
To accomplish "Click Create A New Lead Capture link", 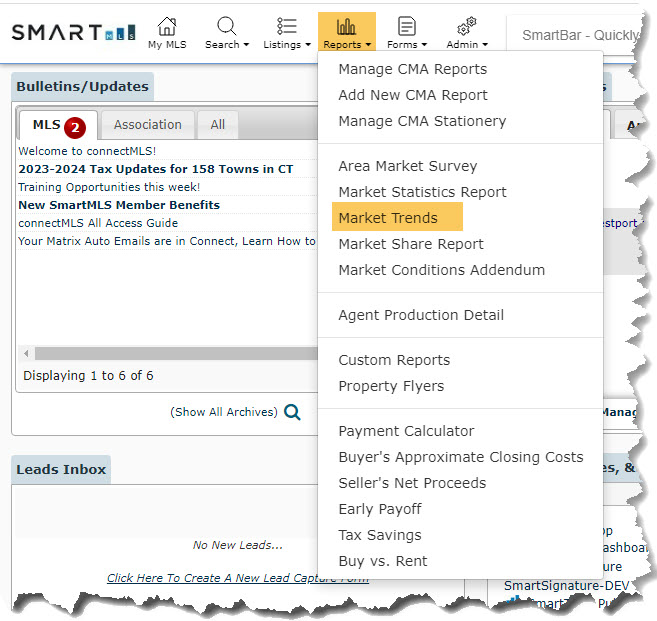I will (238, 578).
